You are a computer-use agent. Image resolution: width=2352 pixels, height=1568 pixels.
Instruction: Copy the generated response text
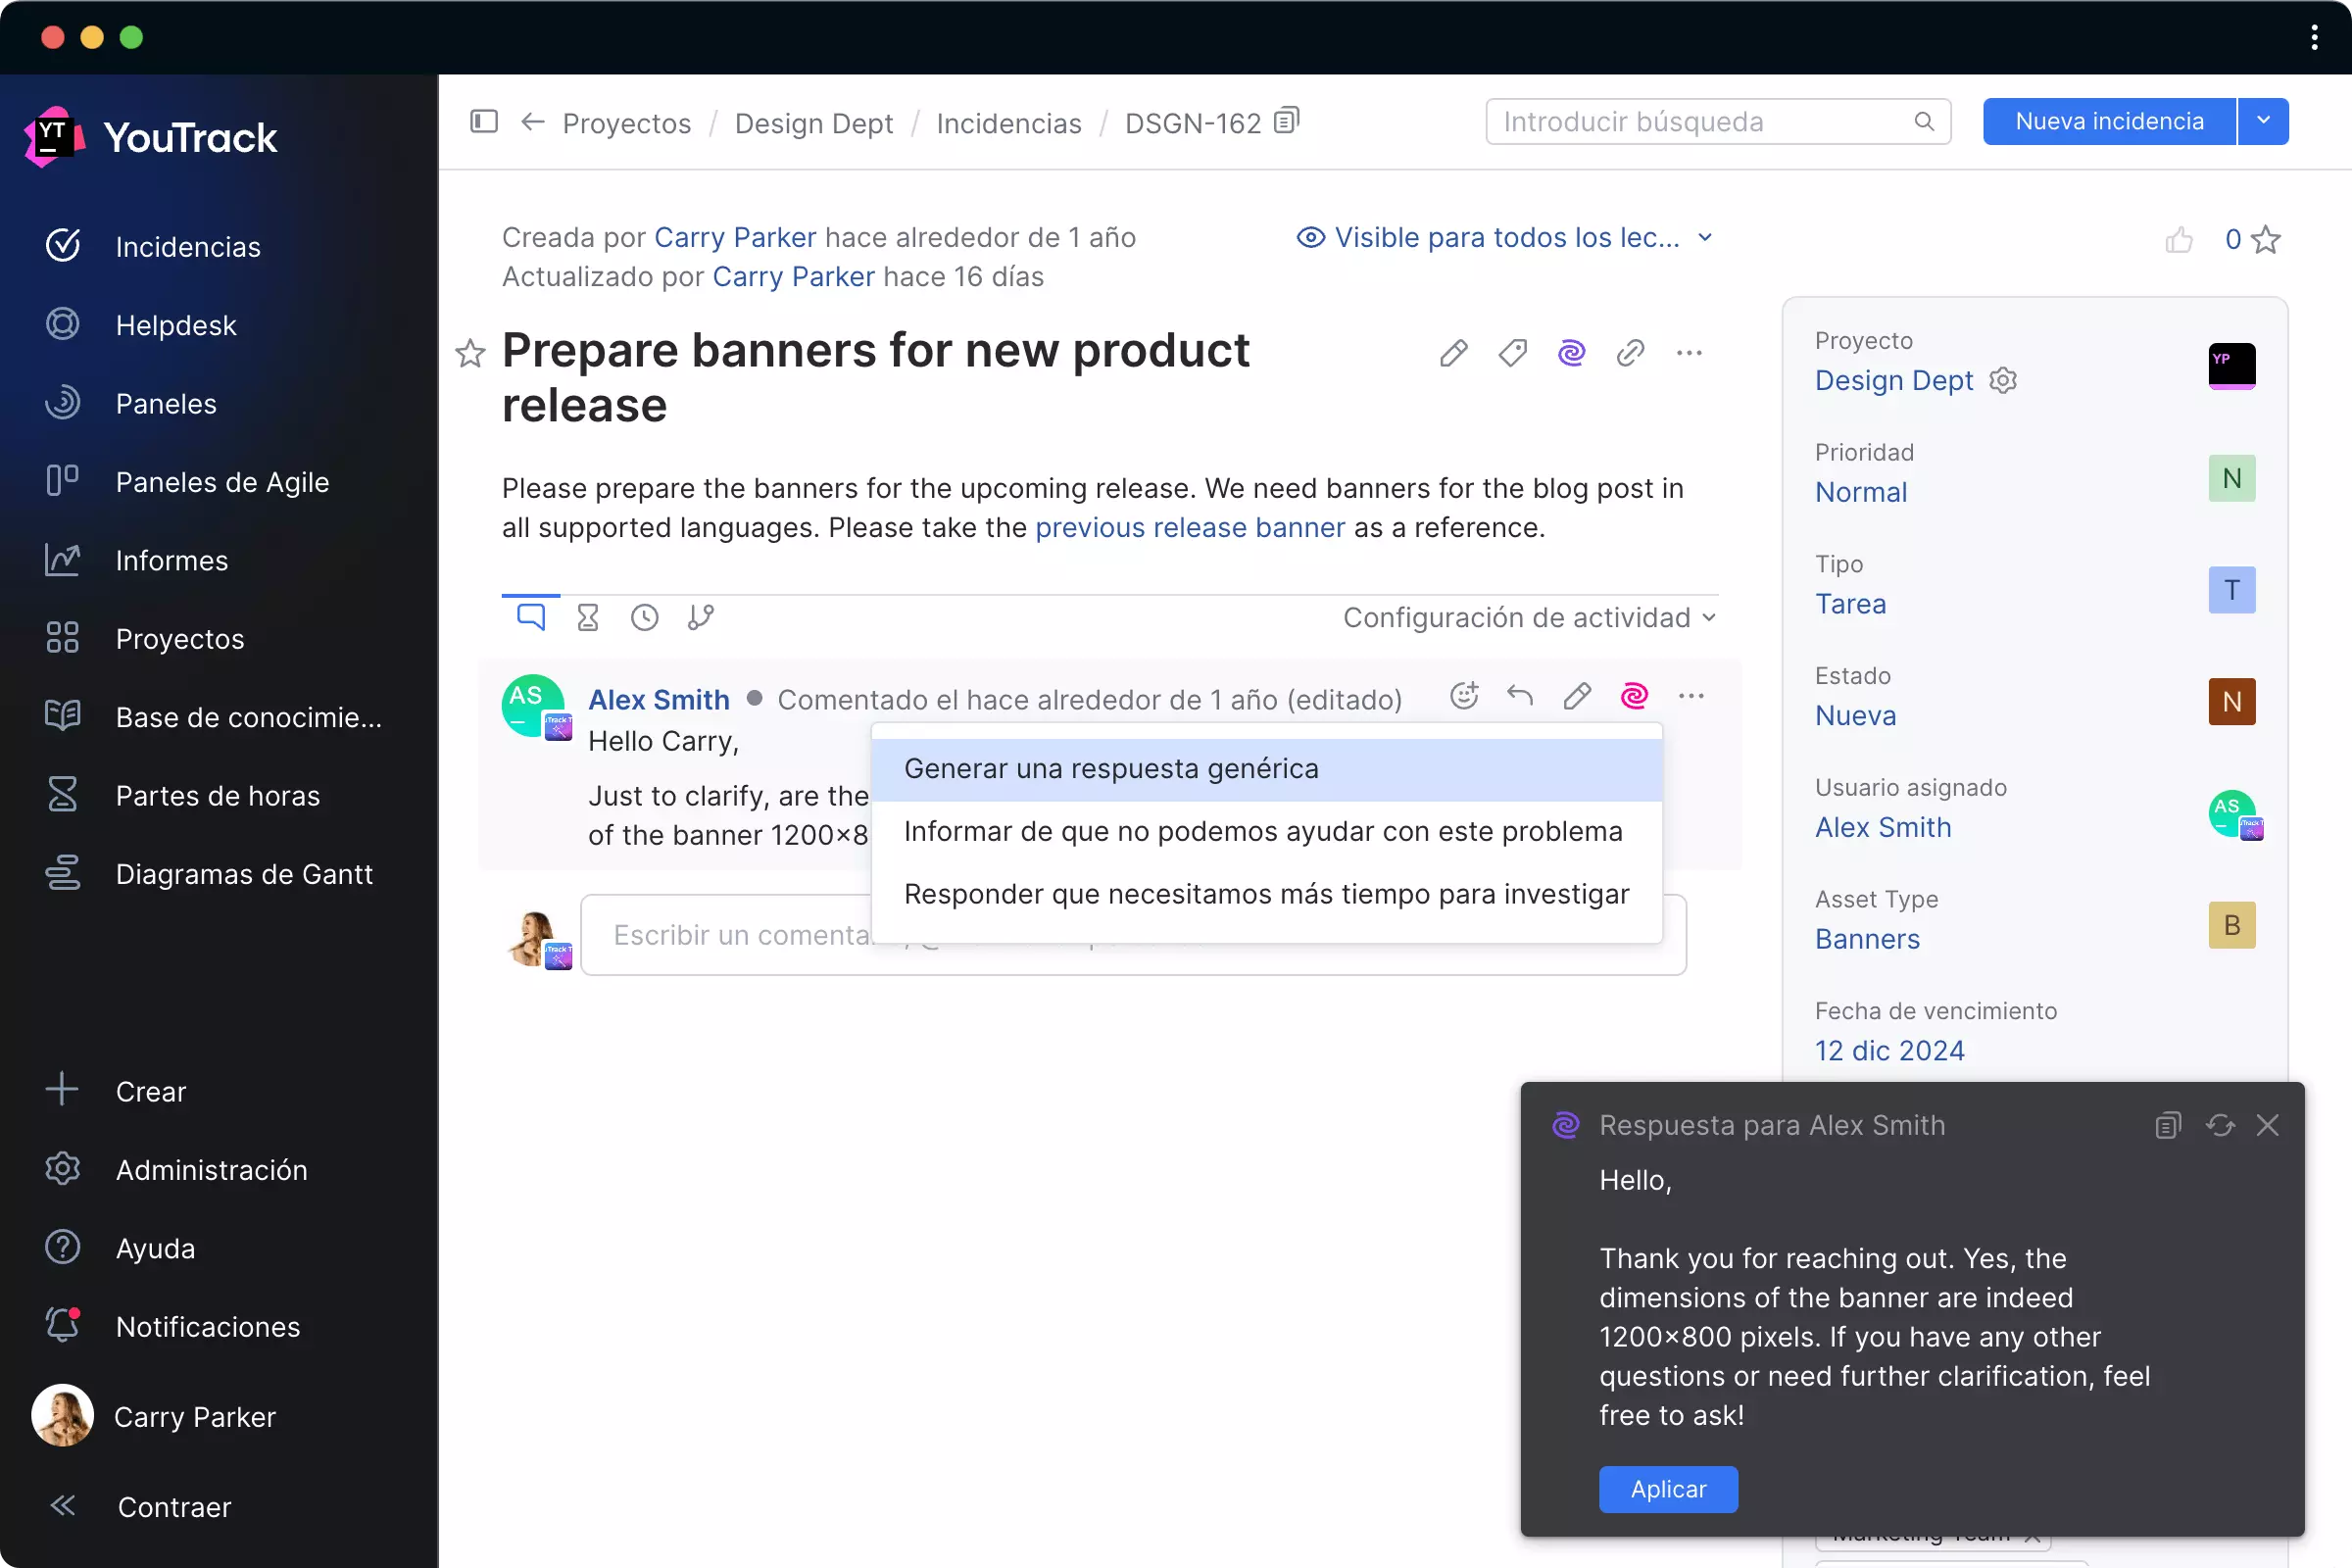pyautogui.click(x=2167, y=1126)
